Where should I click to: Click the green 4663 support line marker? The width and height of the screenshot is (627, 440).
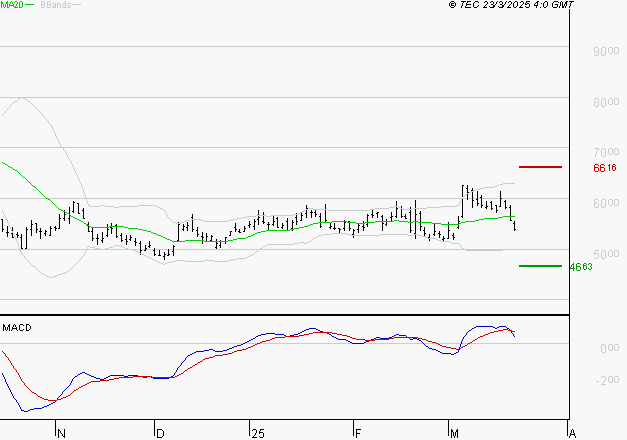tap(540, 266)
